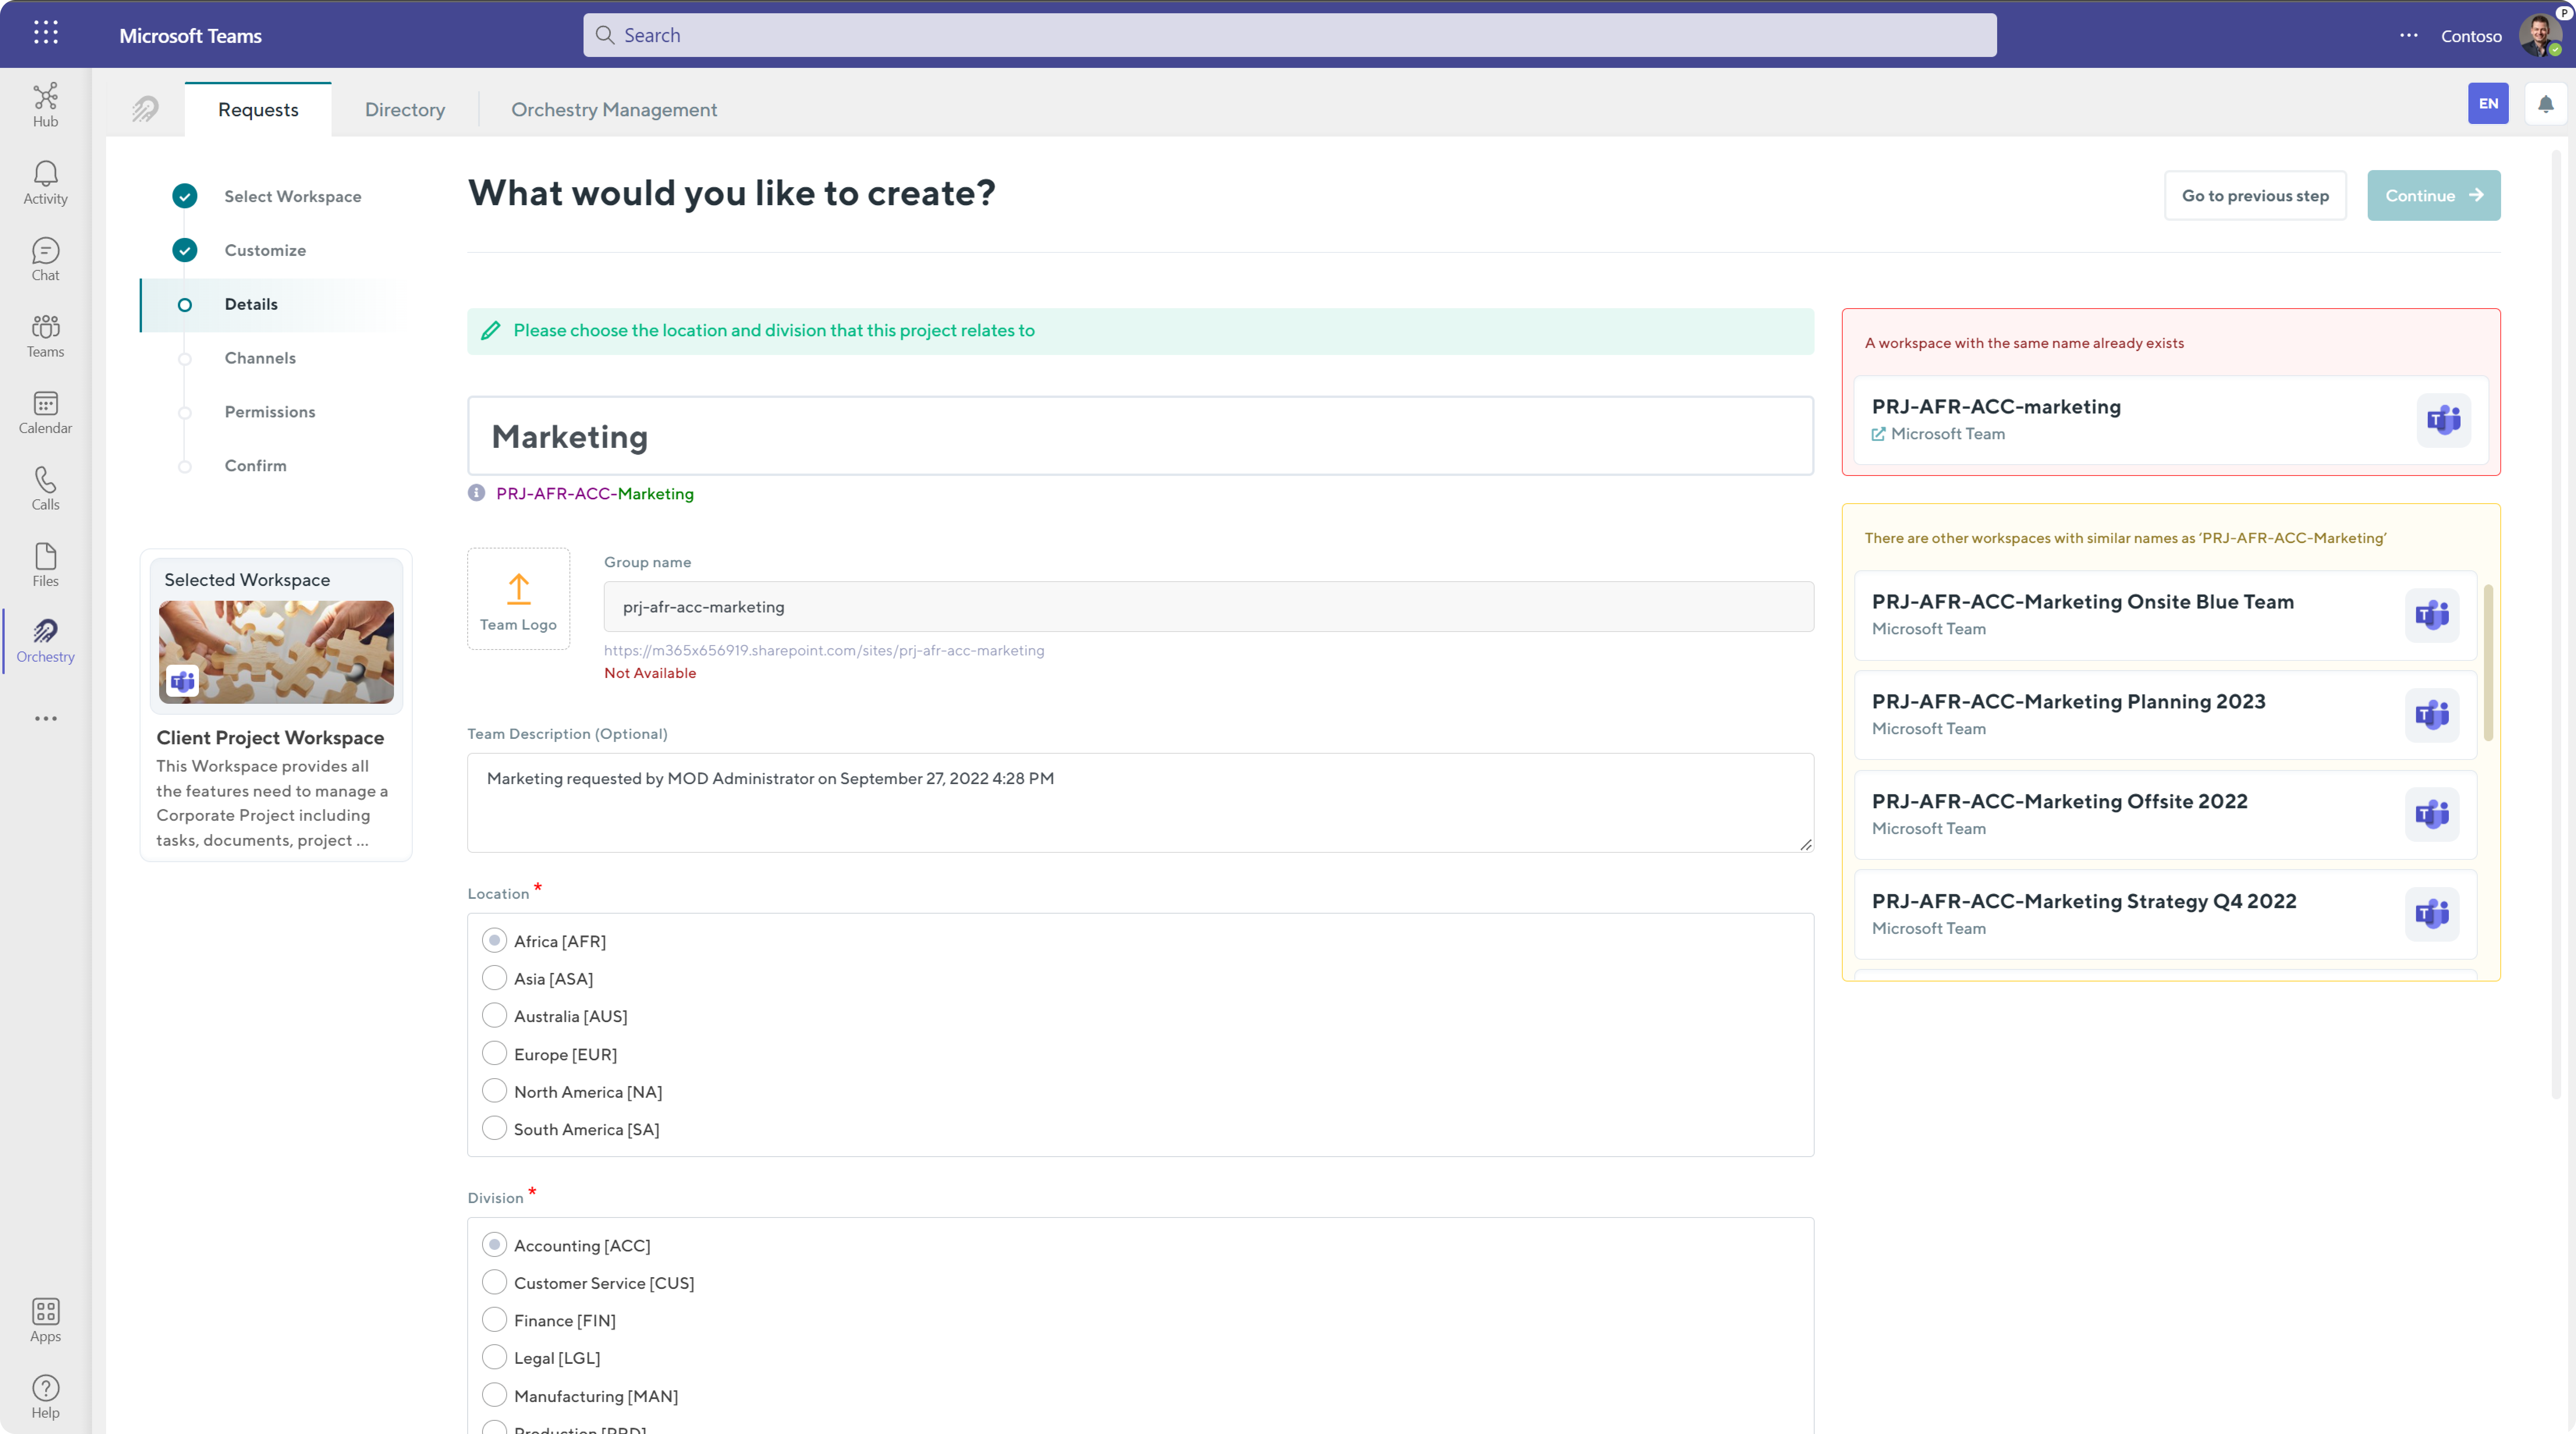This screenshot has width=2576, height=1434.
Task: Open the top bar more options ellipsis
Action: pyautogui.click(x=2408, y=35)
